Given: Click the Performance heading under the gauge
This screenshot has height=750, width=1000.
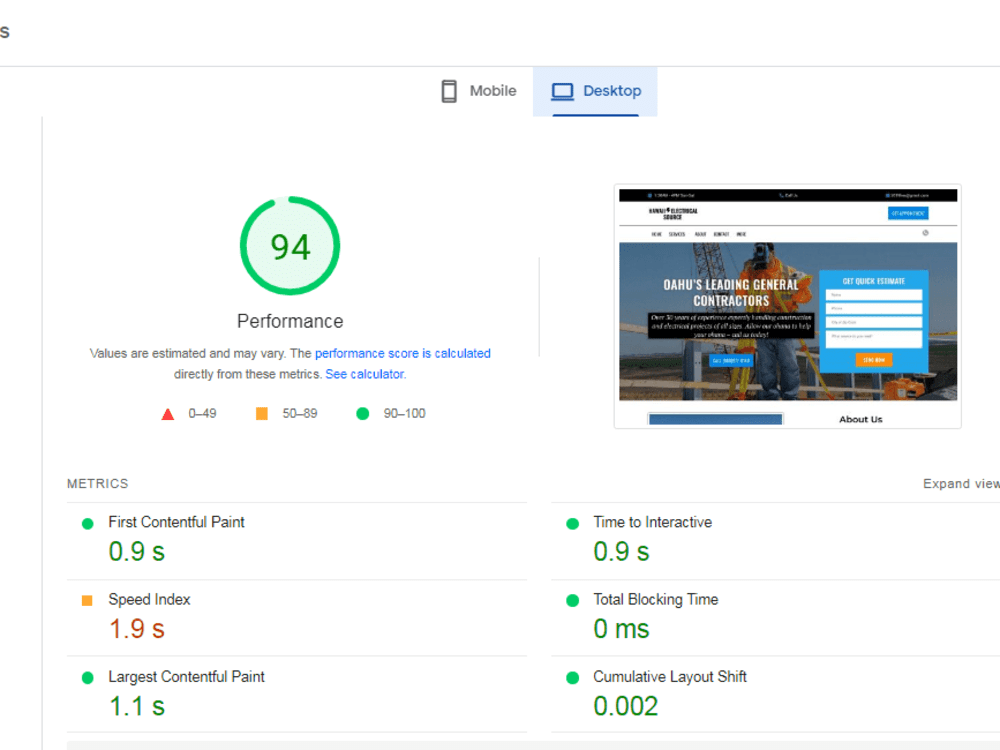Looking at the screenshot, I should click(x=290, y=321).
